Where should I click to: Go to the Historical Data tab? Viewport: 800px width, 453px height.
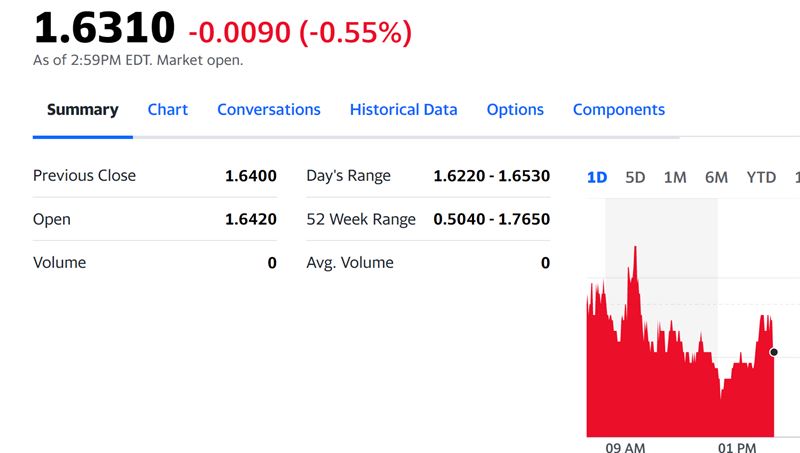click(403, 110)
